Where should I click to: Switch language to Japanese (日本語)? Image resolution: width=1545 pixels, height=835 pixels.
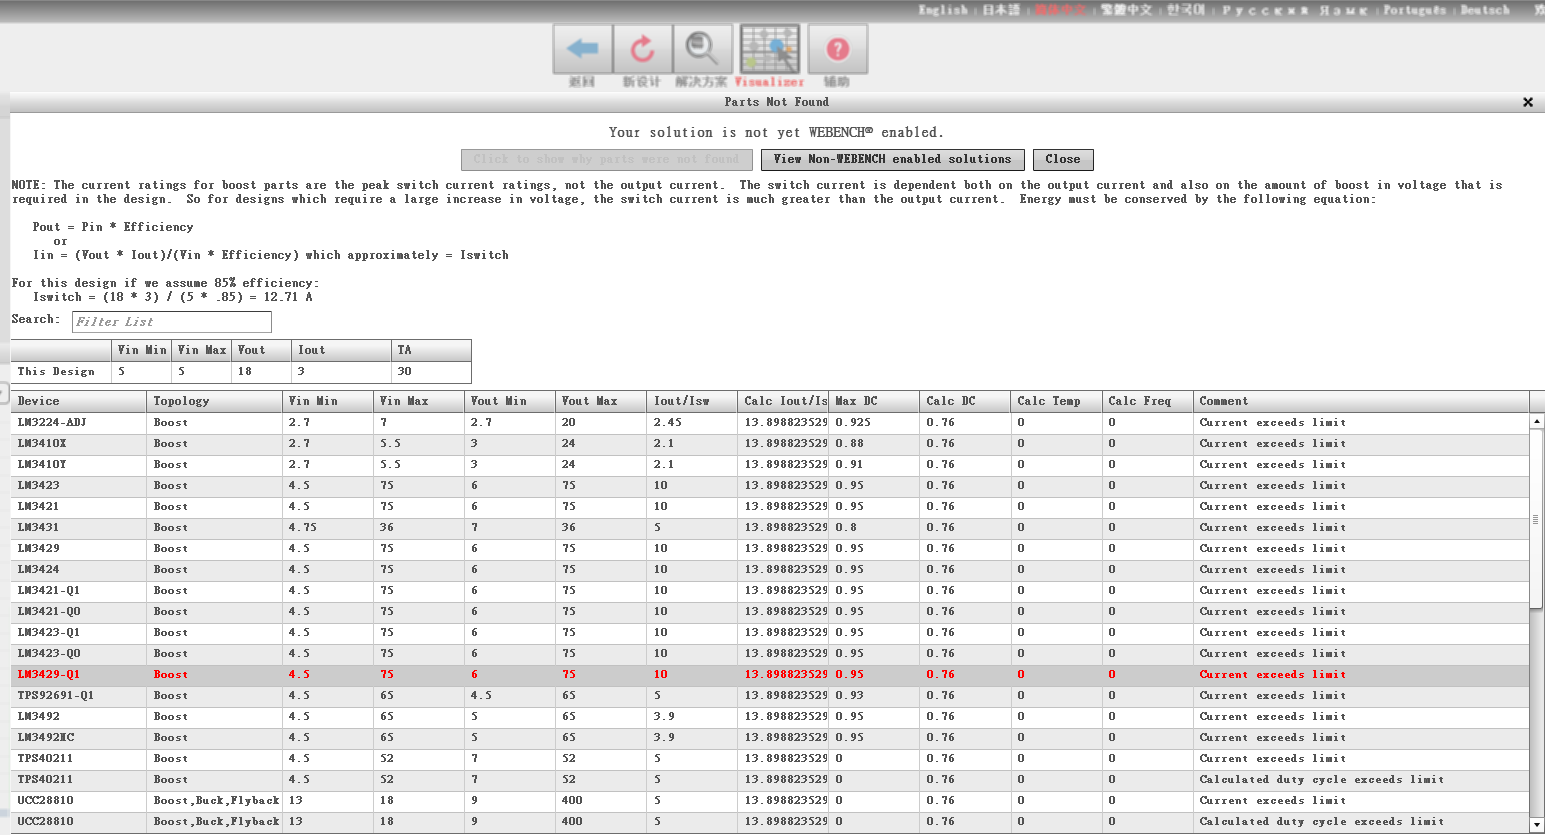click(1001, 10)
